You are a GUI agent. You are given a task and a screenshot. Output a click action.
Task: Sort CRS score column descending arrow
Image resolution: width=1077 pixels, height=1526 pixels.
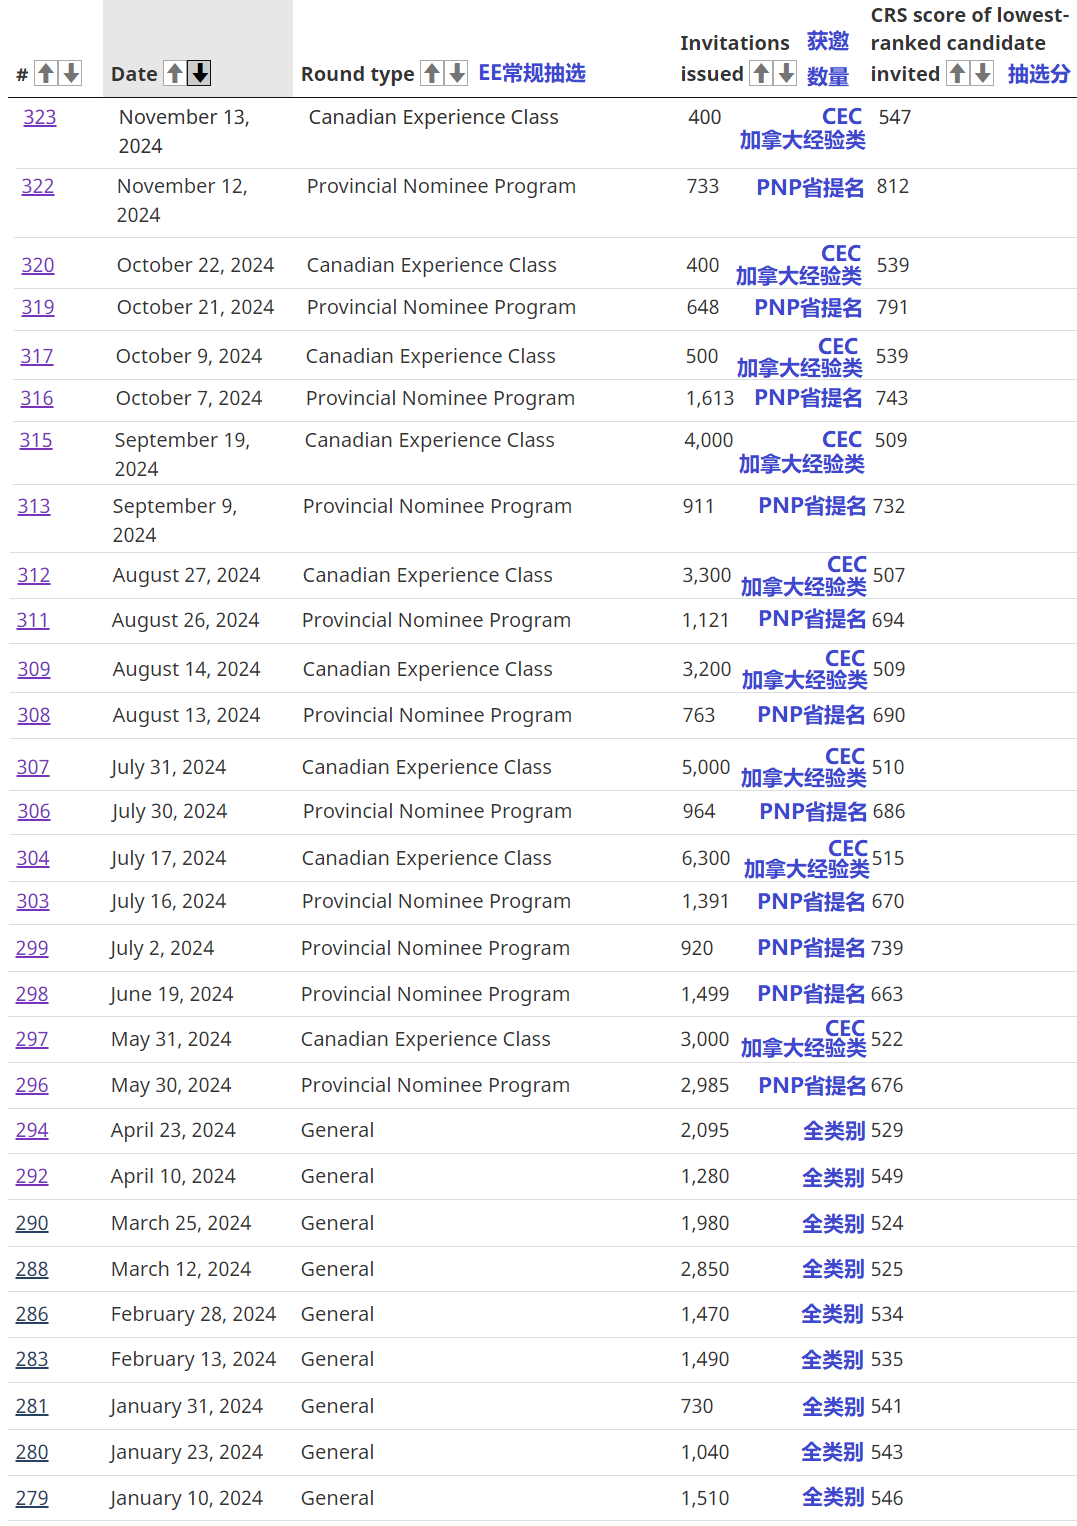[983, 73]
